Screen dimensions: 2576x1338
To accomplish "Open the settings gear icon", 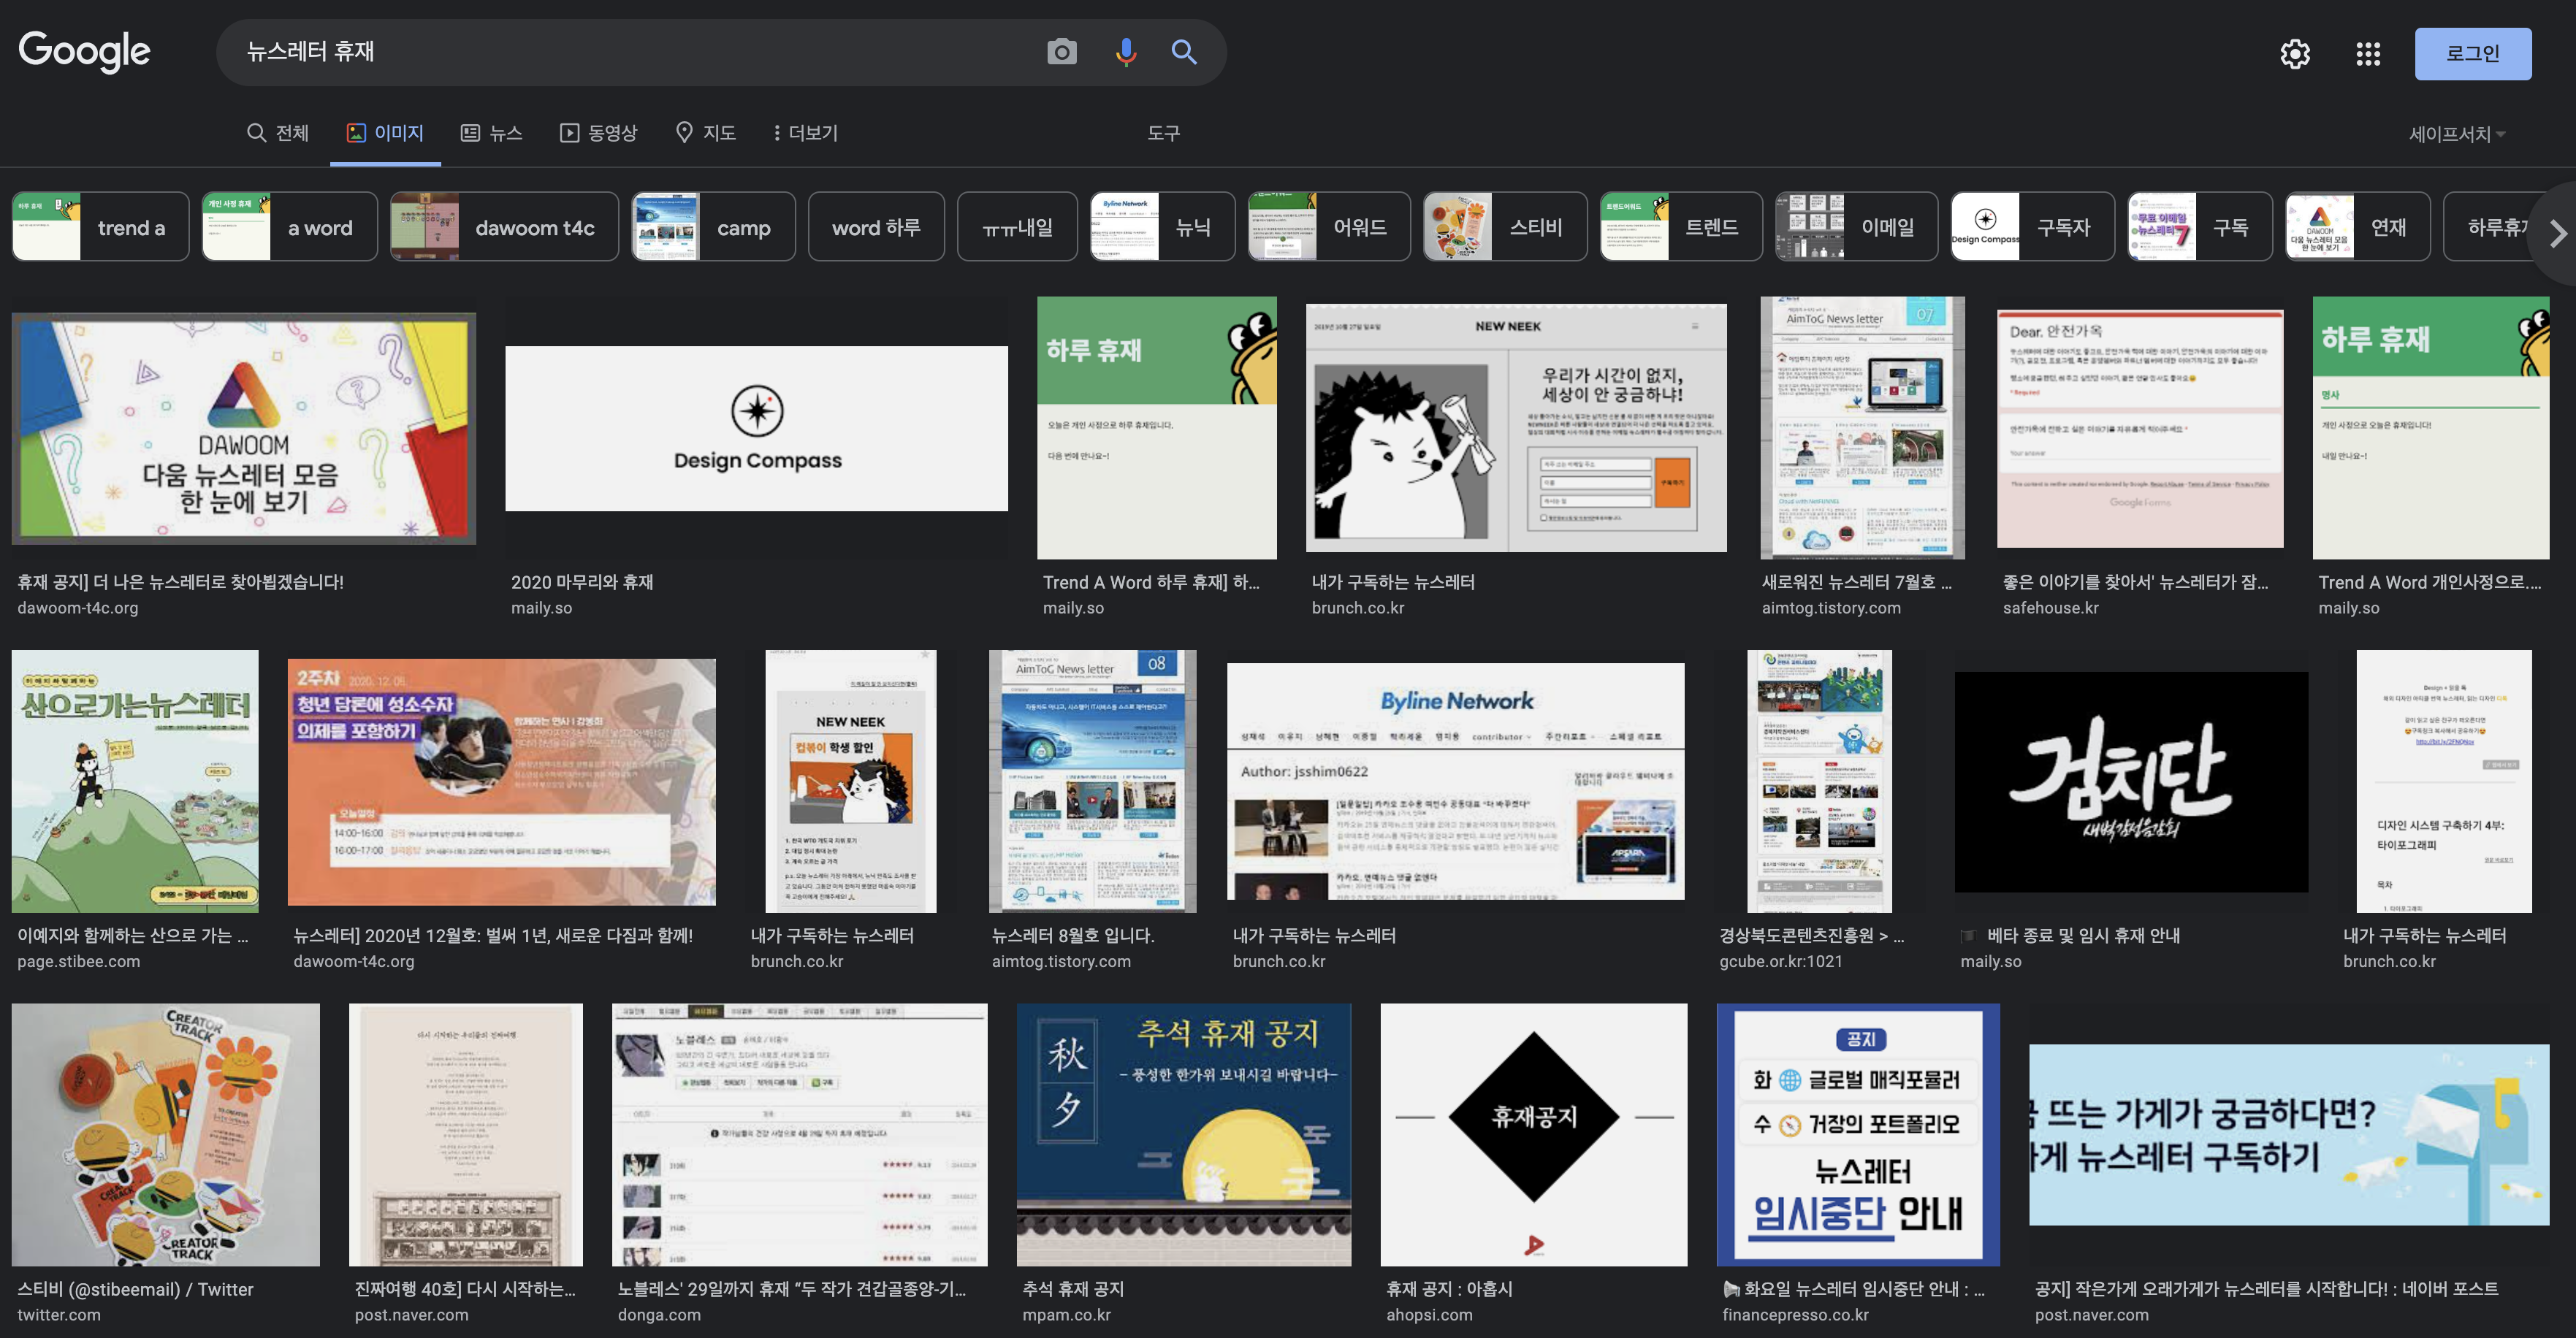I will [x=2295, y=53].
